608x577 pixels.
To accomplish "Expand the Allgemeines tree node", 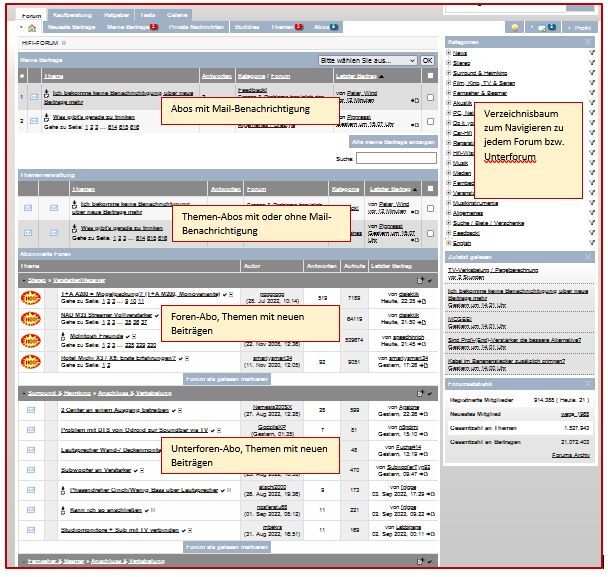I will (449, 212).
